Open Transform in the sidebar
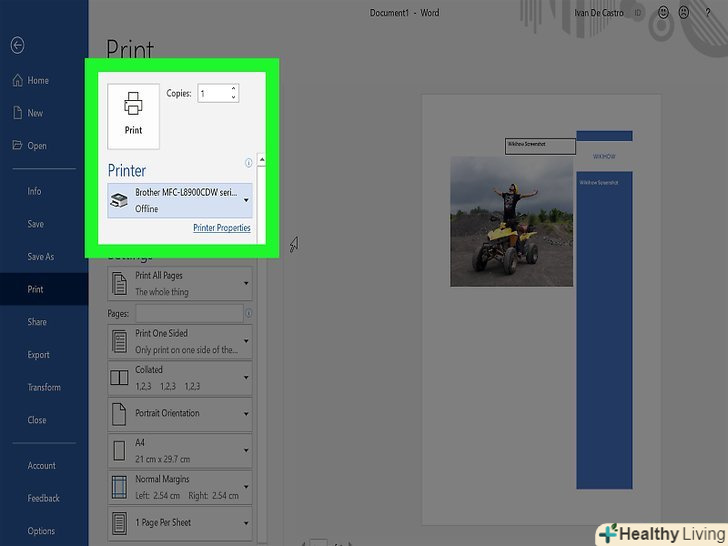Image resolution: width=728 pixels, height=546 pixels. tap(44, 387)
